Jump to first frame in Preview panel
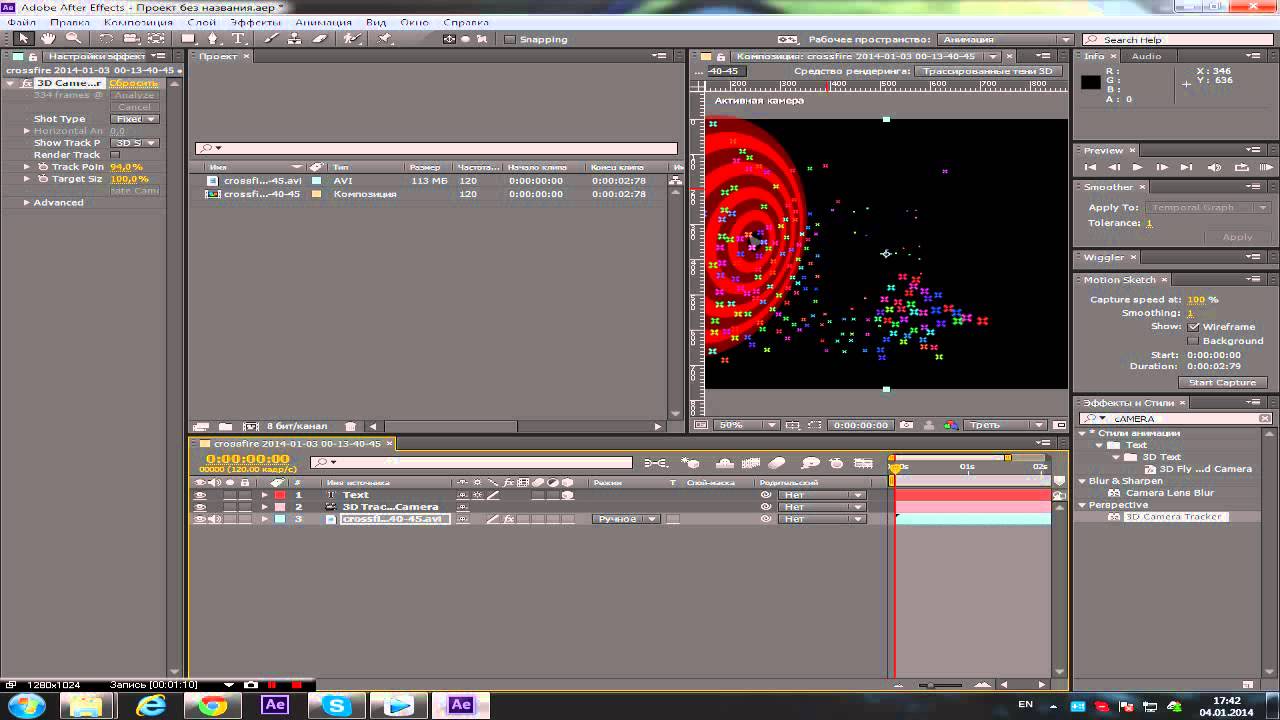The width and height of the screenshot is (1280, 720). point(1091,167)
